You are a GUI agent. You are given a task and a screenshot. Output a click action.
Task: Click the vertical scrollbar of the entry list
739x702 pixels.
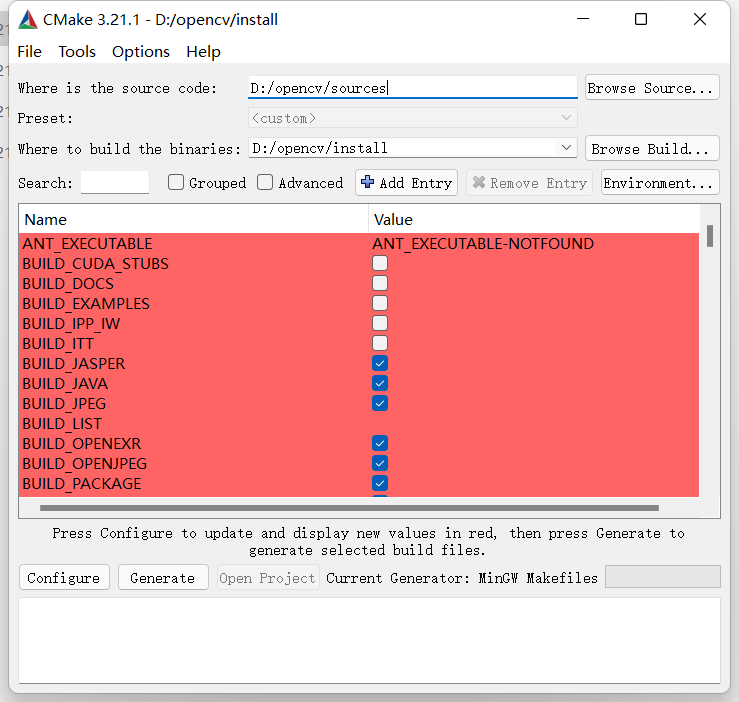point(710,236)
